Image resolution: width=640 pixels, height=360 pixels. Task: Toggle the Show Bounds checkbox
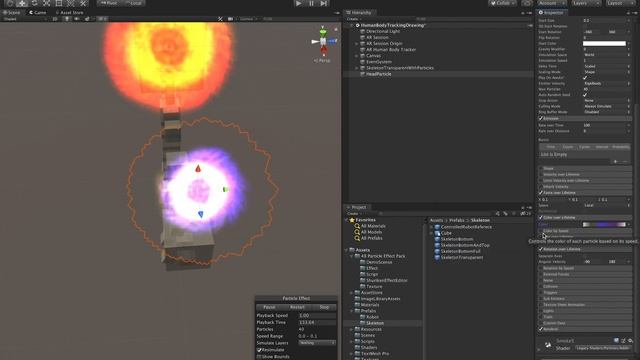[259, 357]
